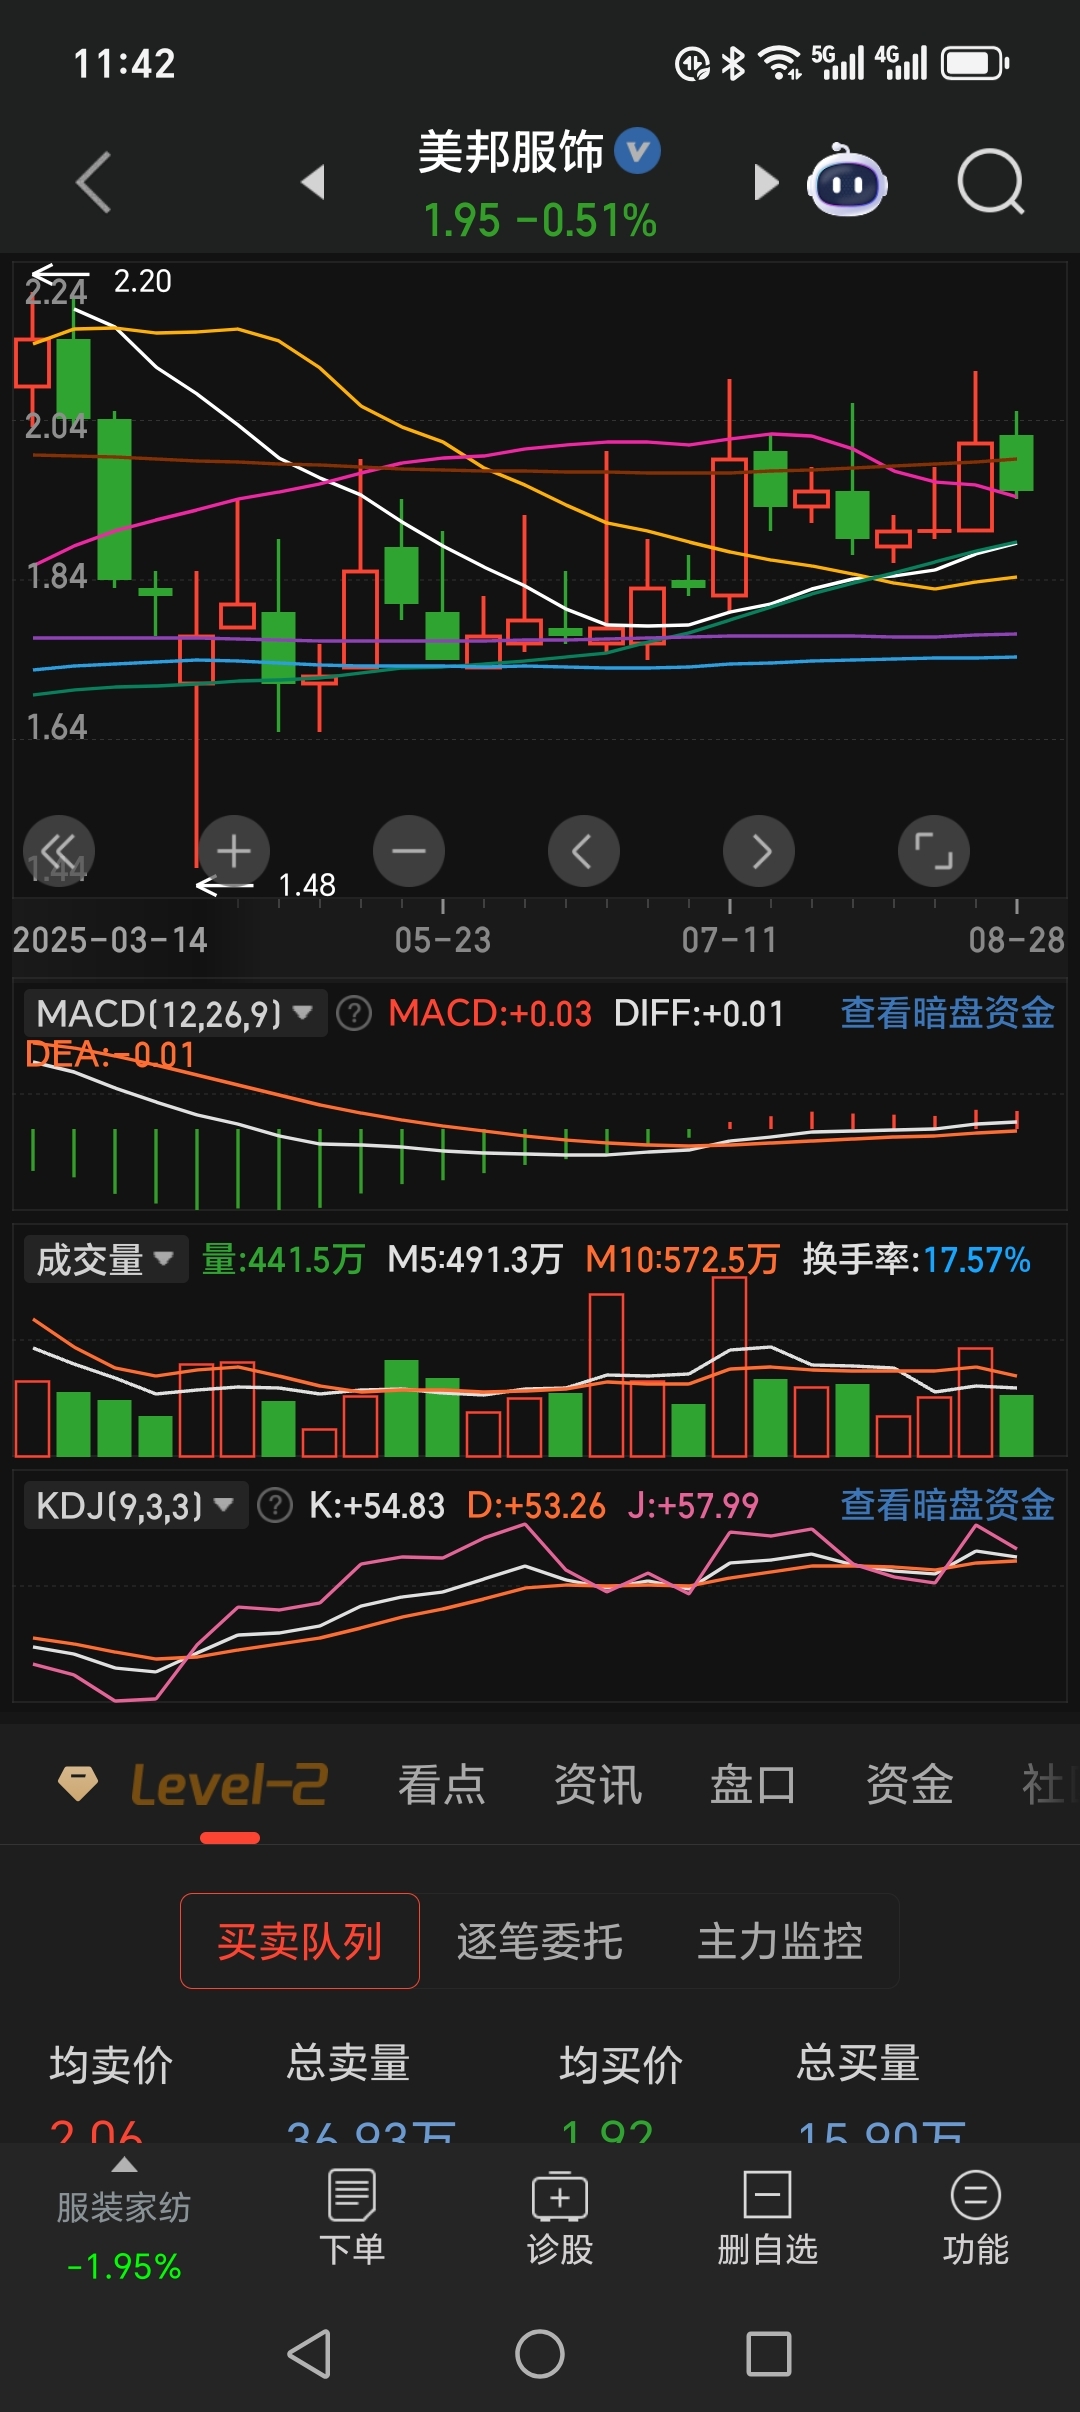Tap the back arrow at top left
This screenshot has height=2412, width=1080.
click(93, 182)
